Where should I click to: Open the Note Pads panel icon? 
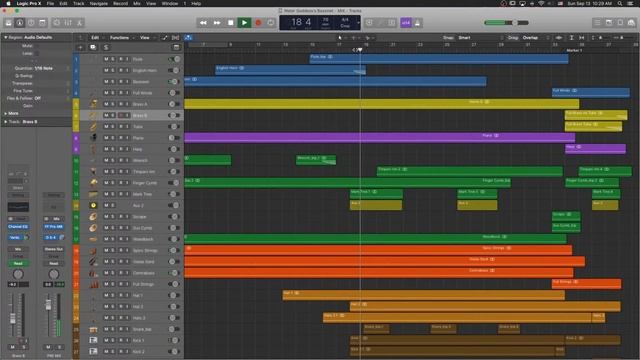coord(609,23)
